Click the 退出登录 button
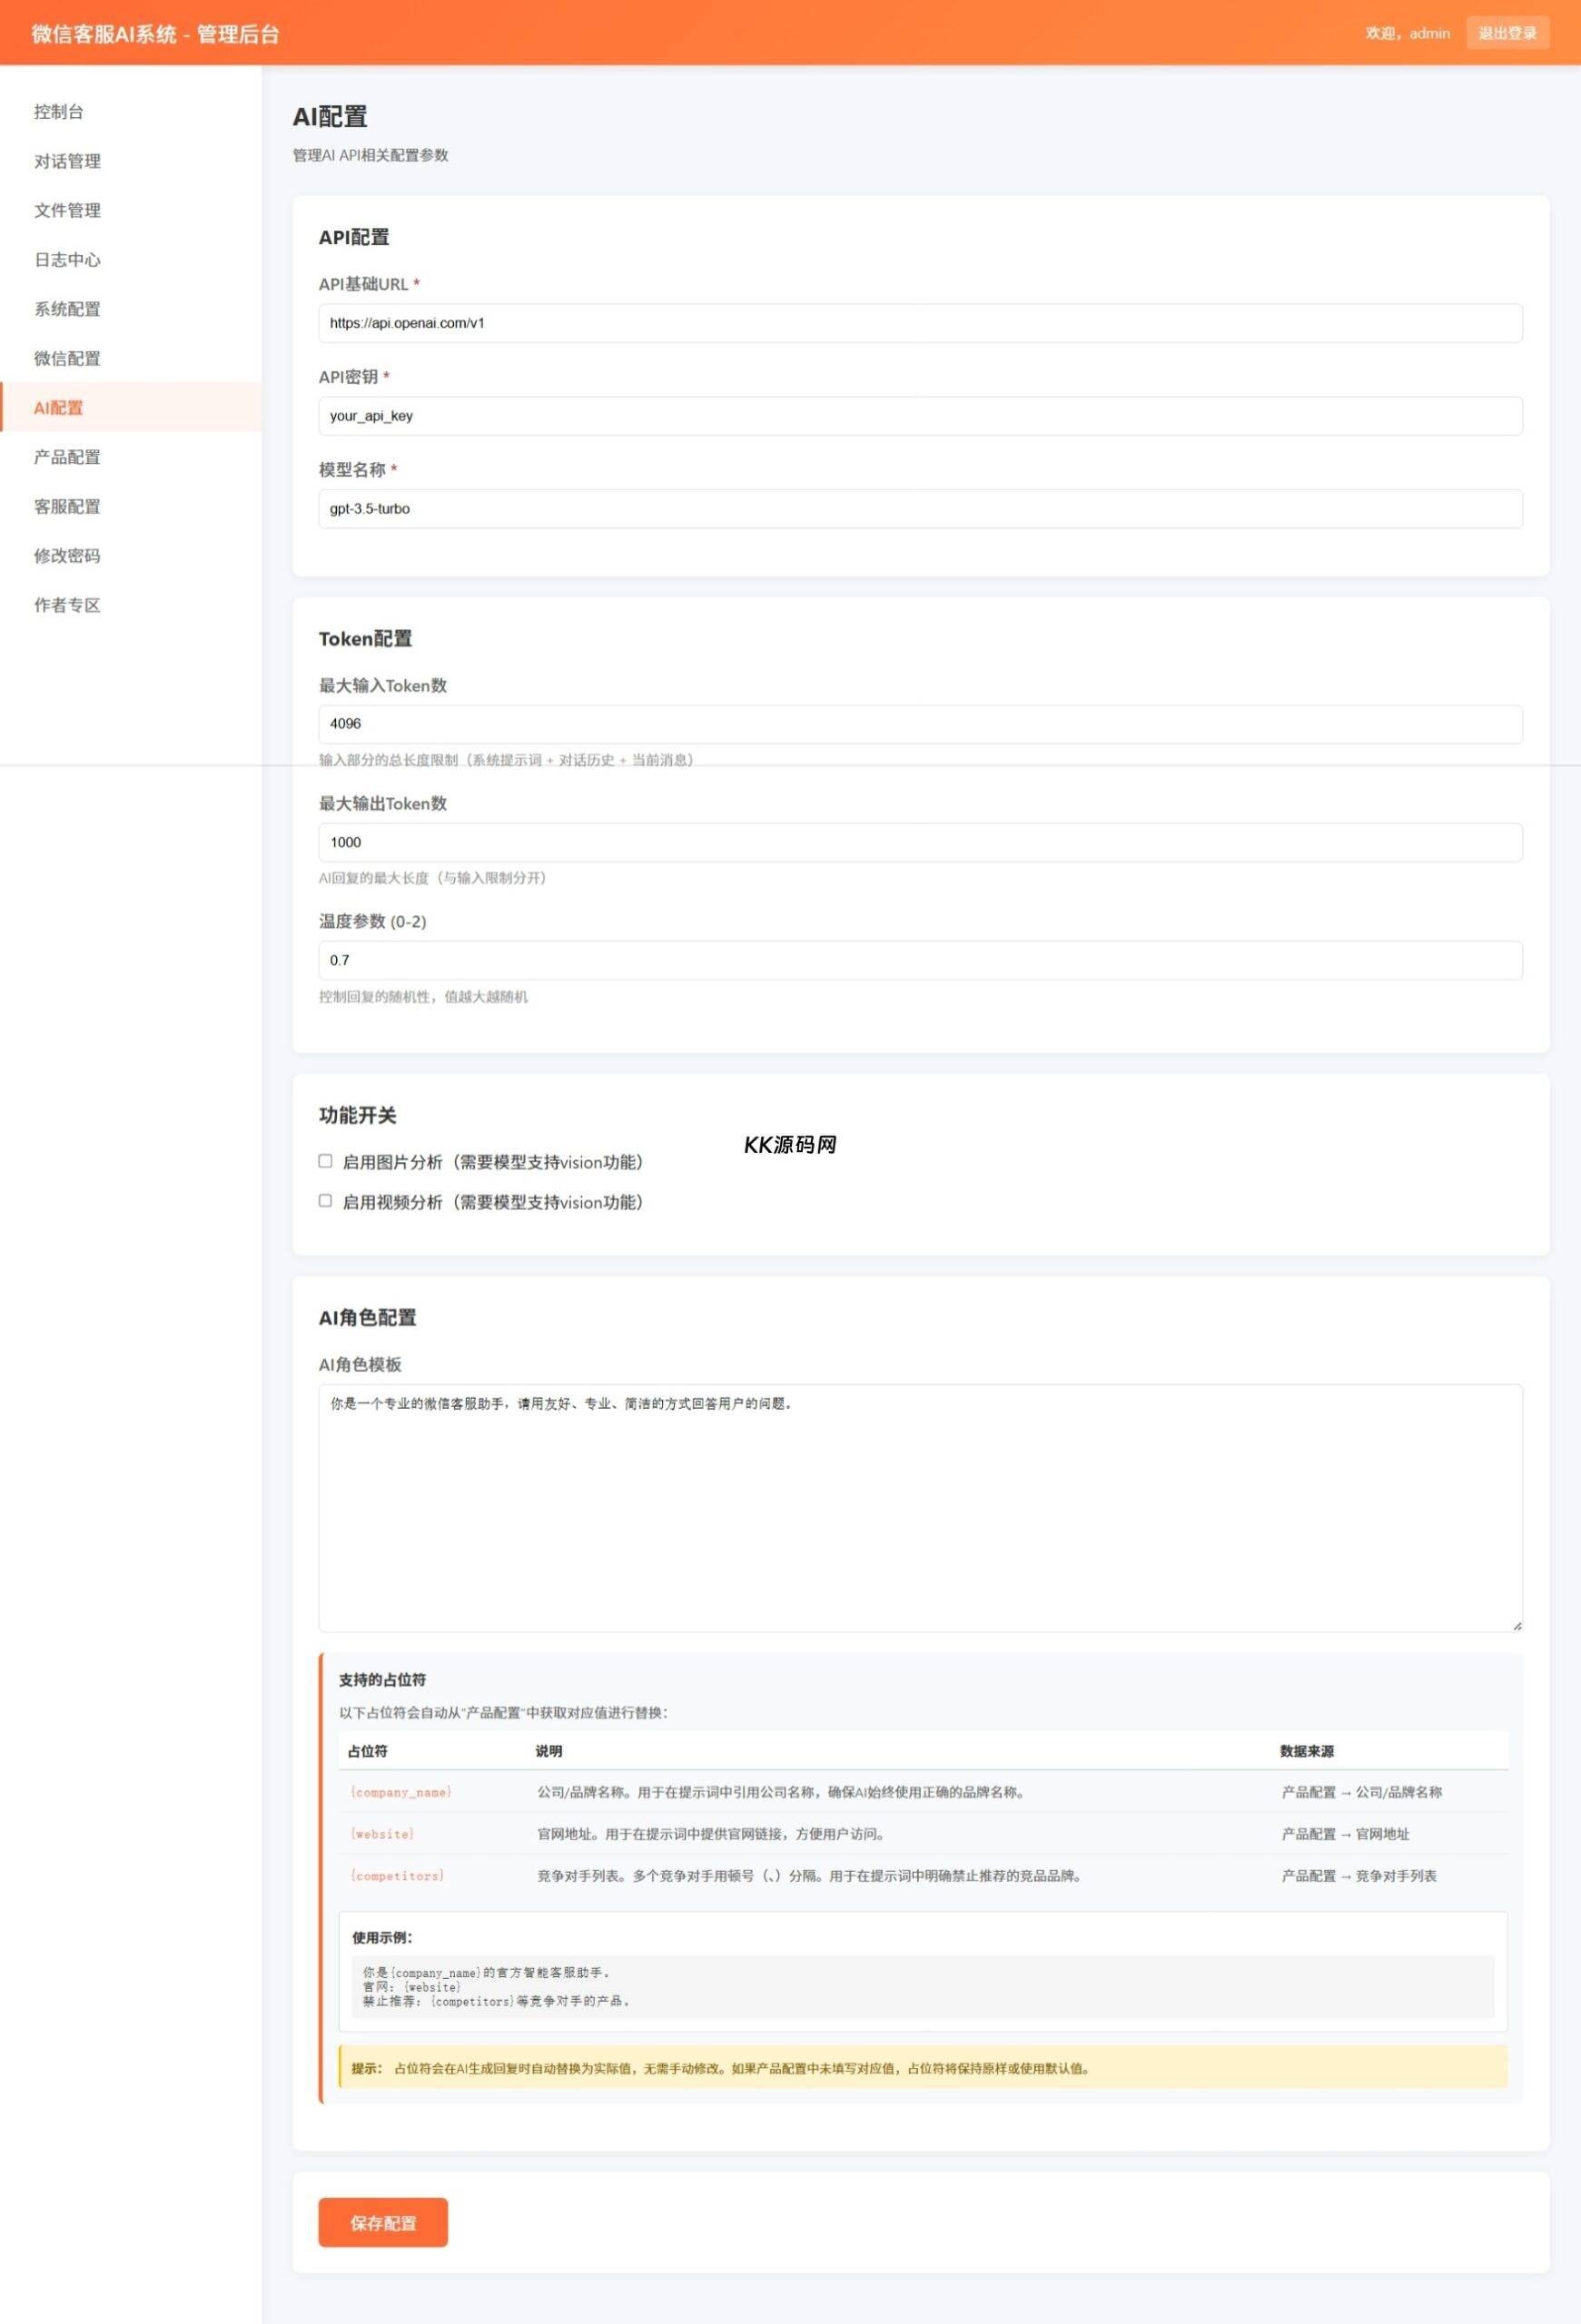 [x=1506, y=33]
